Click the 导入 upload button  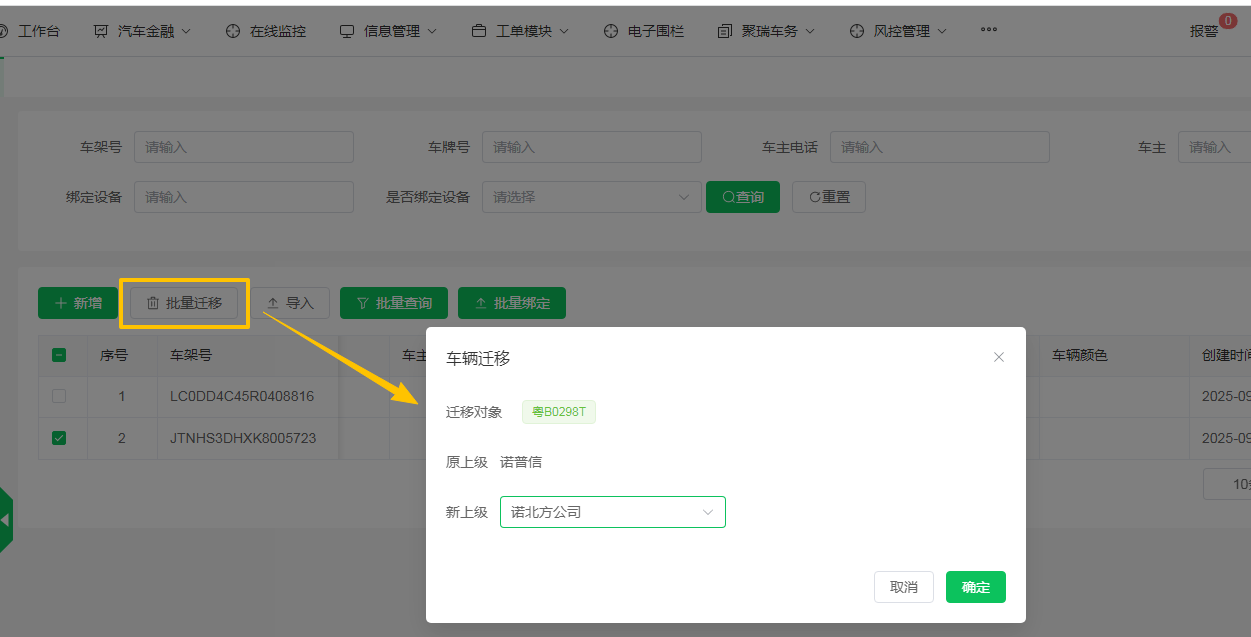290,303
